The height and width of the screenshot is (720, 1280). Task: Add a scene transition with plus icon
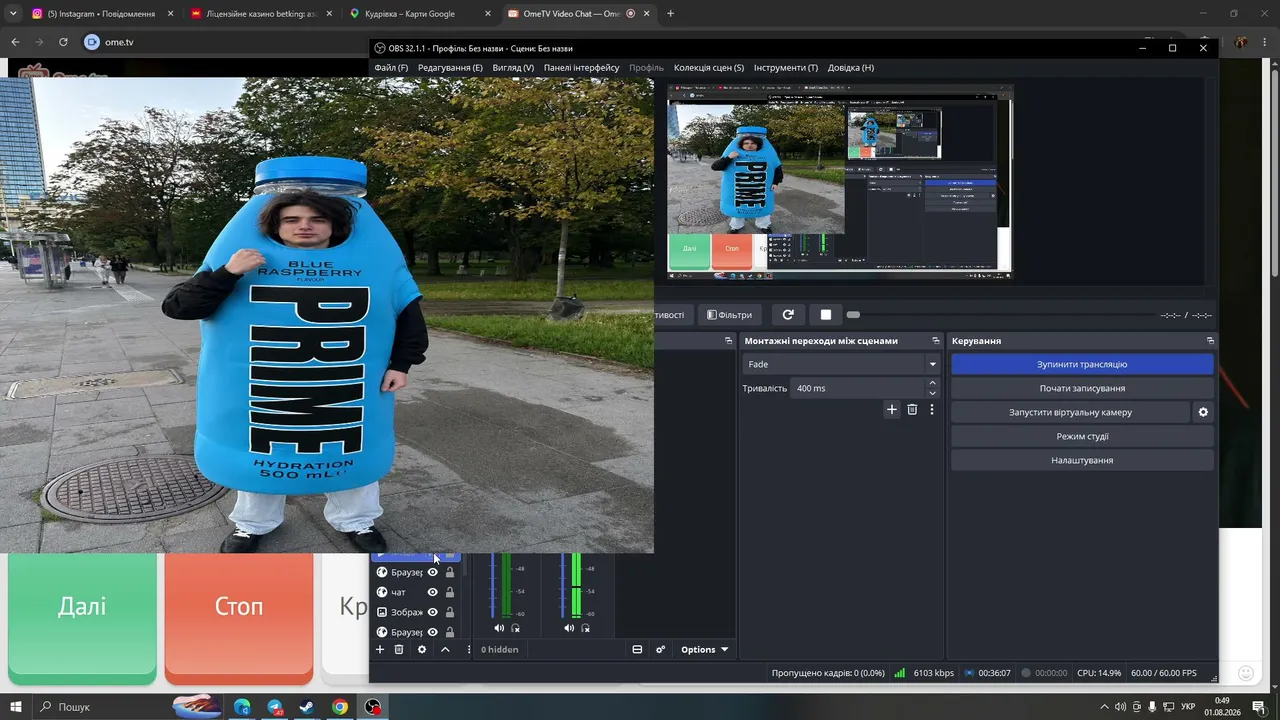pyautogui.click(x=892, y=409)
